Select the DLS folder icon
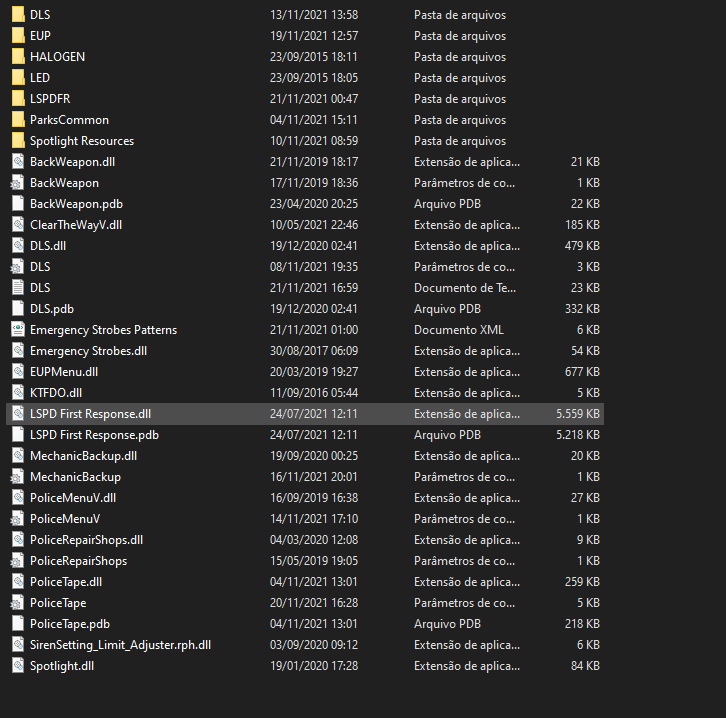Image resolution: width=726 pixels, height=718 pixels. (18, 15)
